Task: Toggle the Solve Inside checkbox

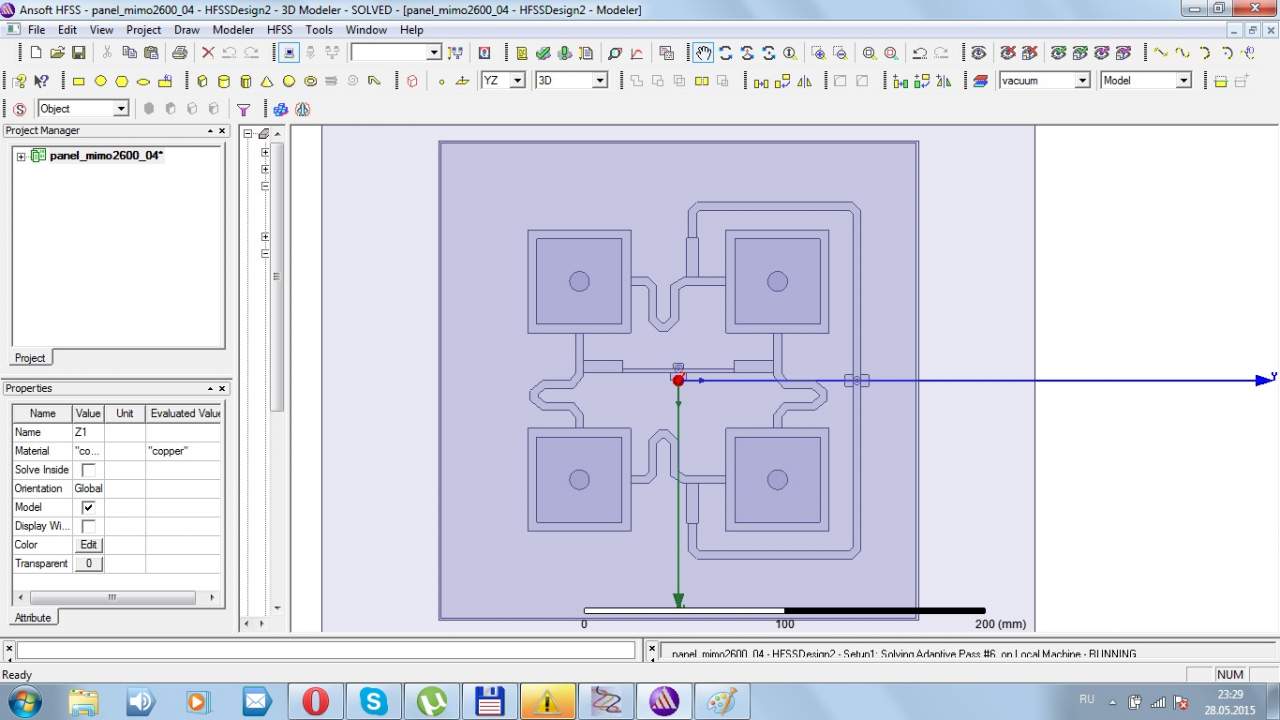Action: [x=88, y=470]
